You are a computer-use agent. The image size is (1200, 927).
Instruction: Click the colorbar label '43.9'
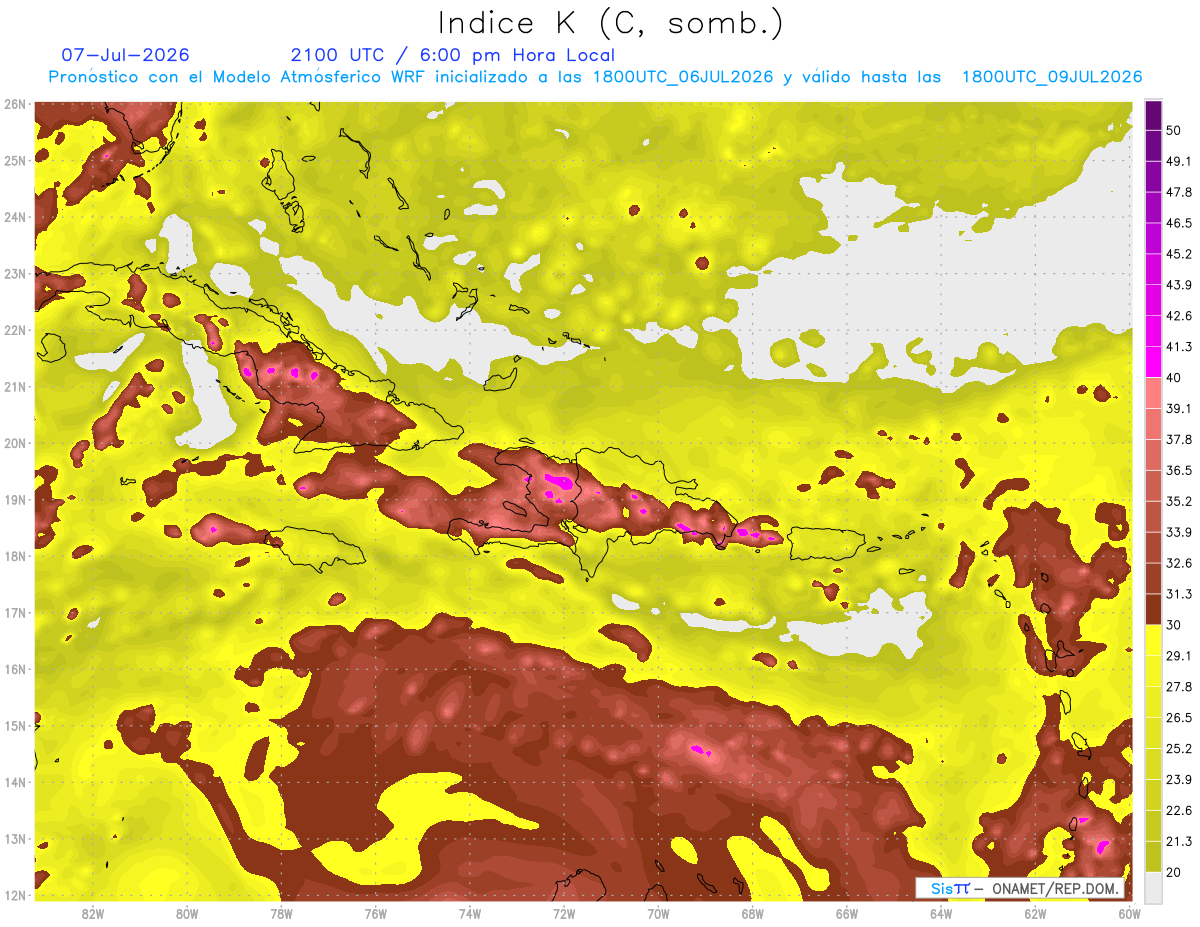click(1179, 285)
